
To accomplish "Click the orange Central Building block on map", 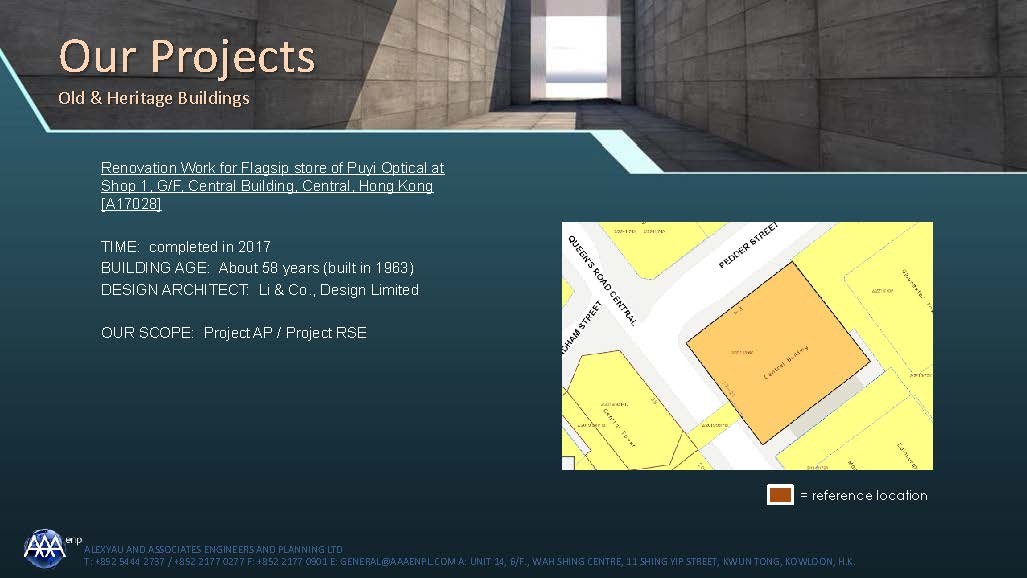I will point(778,352).
